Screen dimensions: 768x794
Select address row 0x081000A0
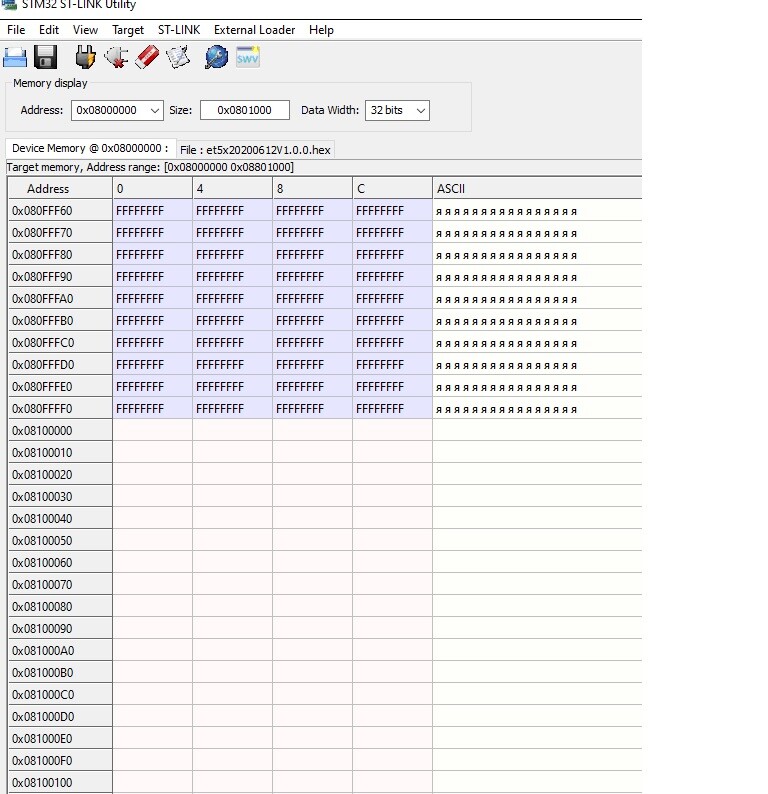click(60, 651)
